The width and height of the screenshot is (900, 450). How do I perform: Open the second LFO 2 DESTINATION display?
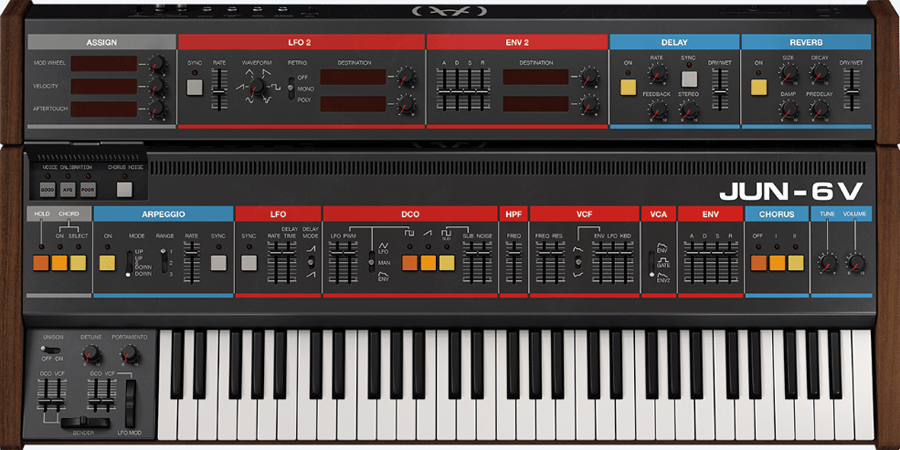click(353, 104)
